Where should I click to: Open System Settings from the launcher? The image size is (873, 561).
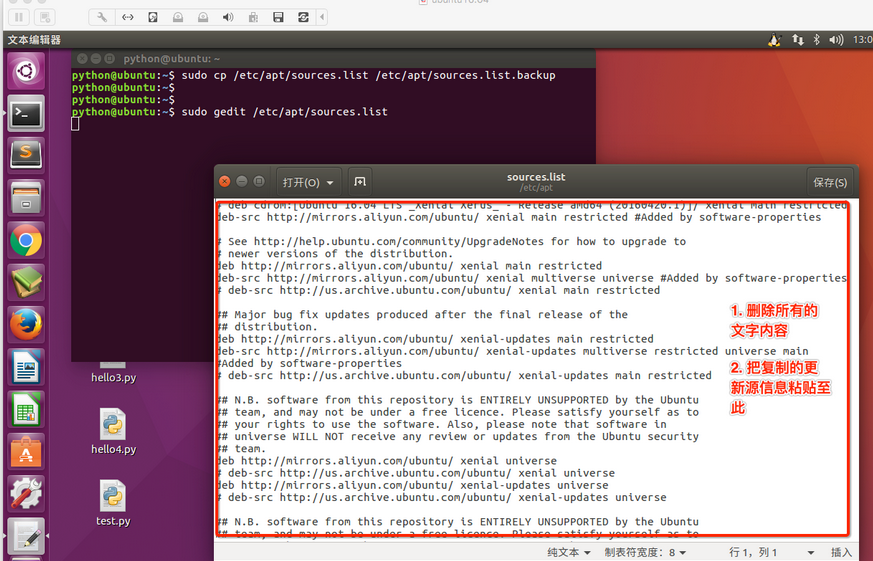point(26,493)
